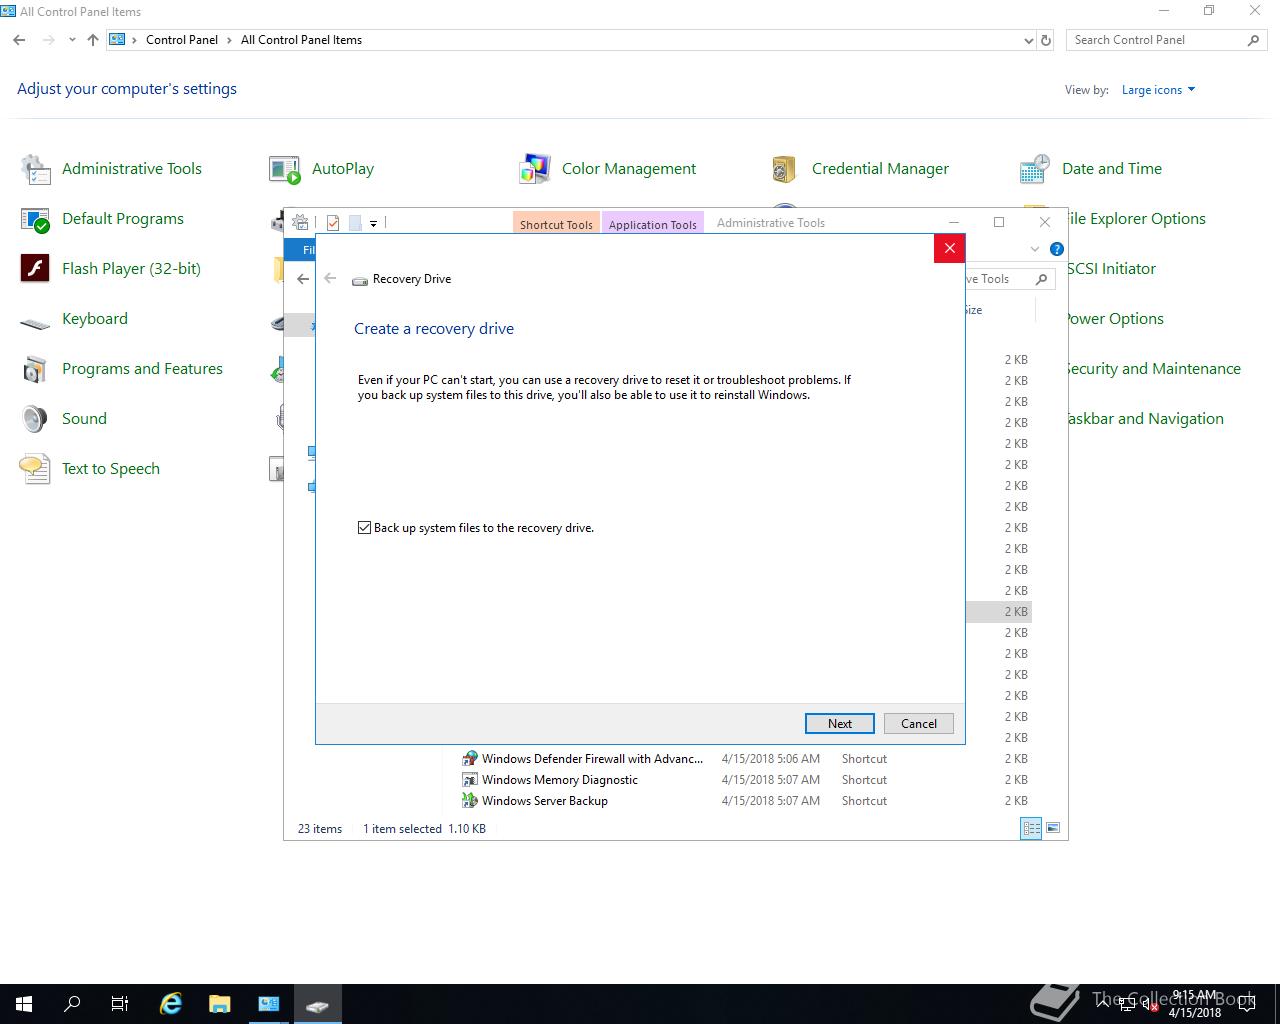
Task: Open the View by Large icons dropdown
Action: pos(1158,90)
